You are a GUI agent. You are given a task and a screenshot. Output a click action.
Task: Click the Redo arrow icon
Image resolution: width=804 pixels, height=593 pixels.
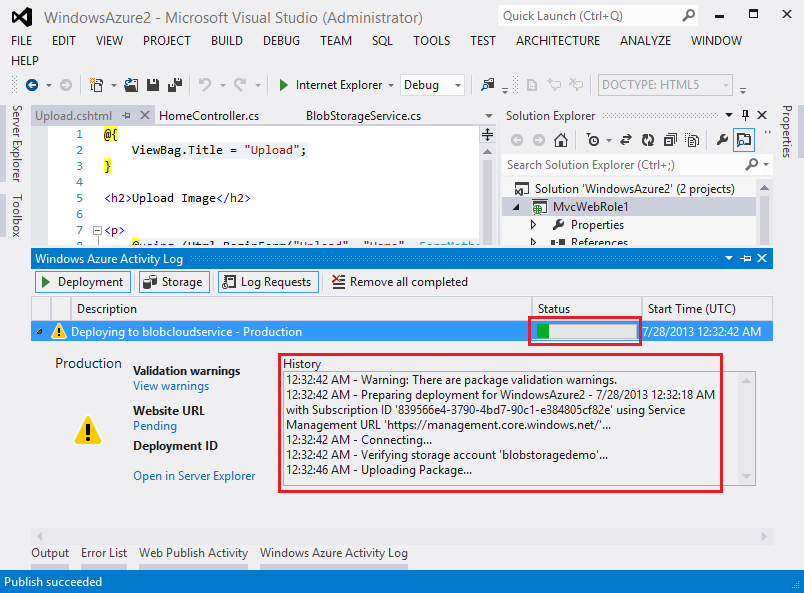click(x=240, y=85)
